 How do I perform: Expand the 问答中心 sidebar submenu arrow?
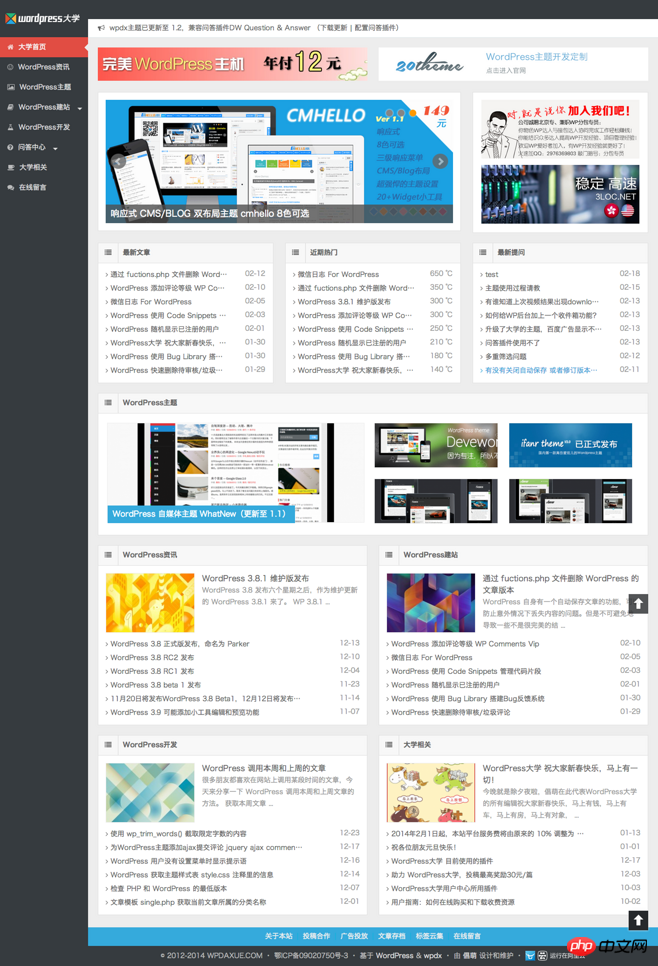(x=55, y=148)
